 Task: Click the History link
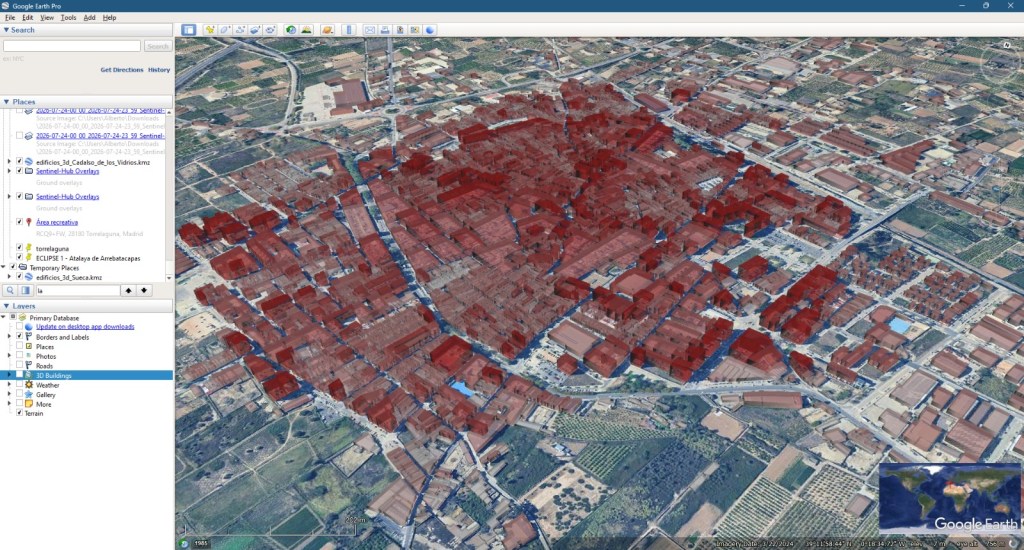159,70
